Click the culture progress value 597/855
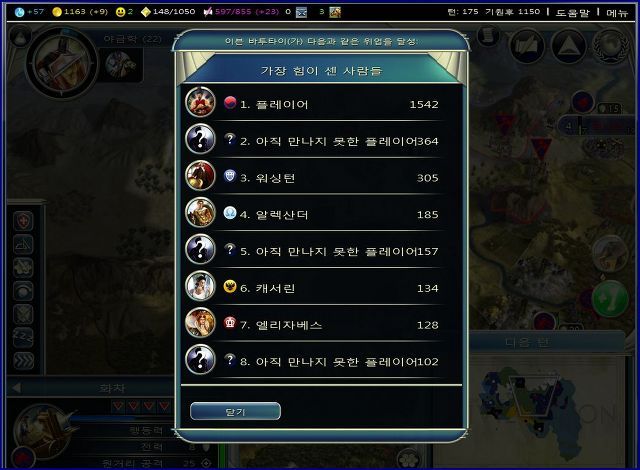640x470 pixels. [233, 12]
